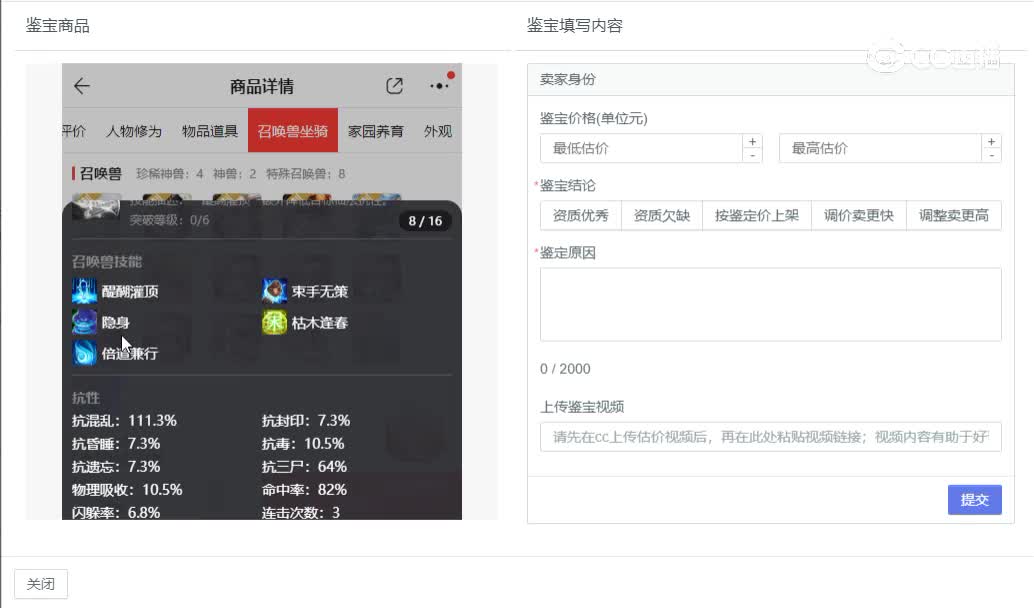Click the 命中率: 82% stat text
The image size is (1034, 608).
(x=304, y=489)
